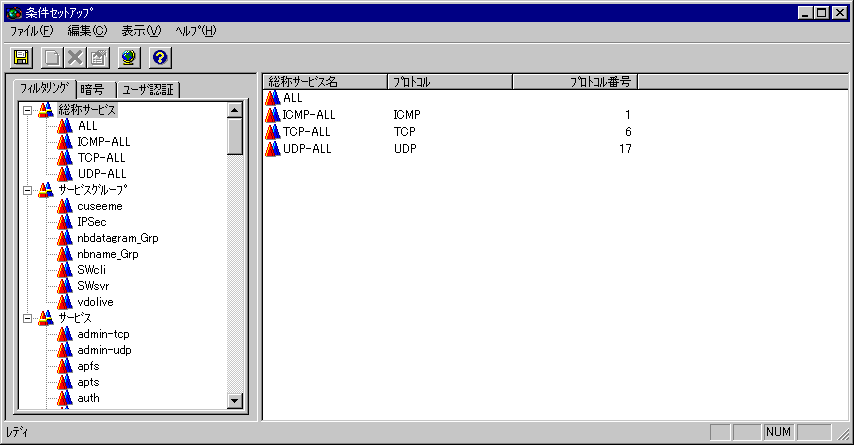This screenshot has width=854, height=445.
Task: Open the 表示(V) menu
Action: [141, 31]
